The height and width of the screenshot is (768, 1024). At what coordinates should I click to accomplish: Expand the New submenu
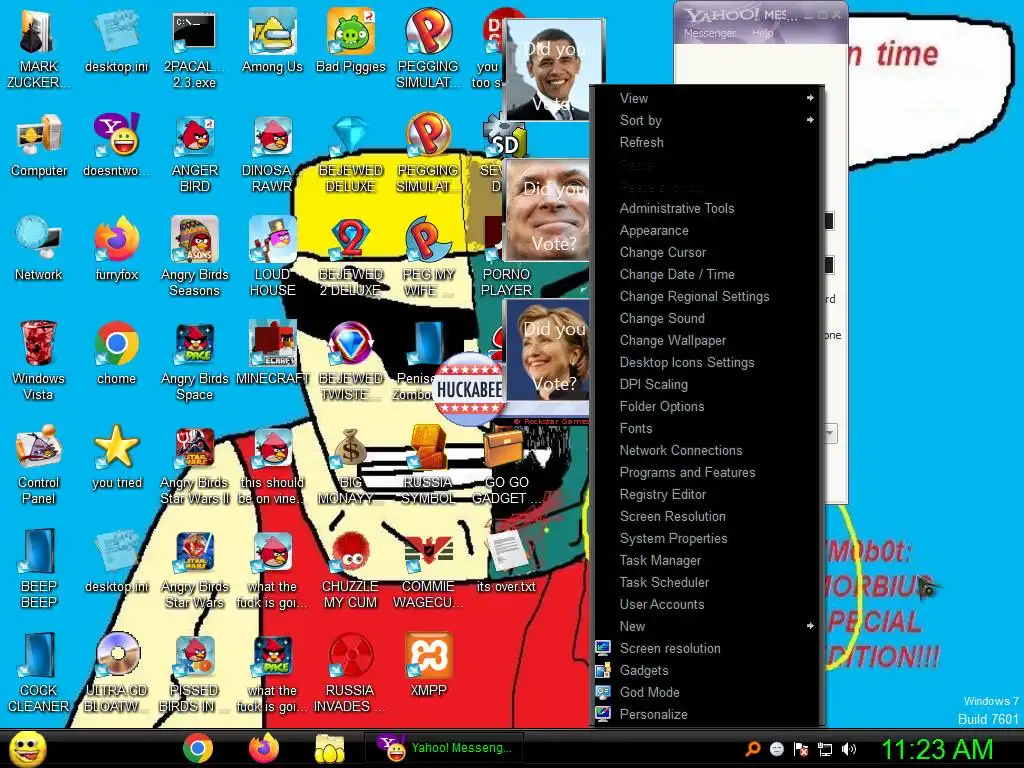click(707, 626)
